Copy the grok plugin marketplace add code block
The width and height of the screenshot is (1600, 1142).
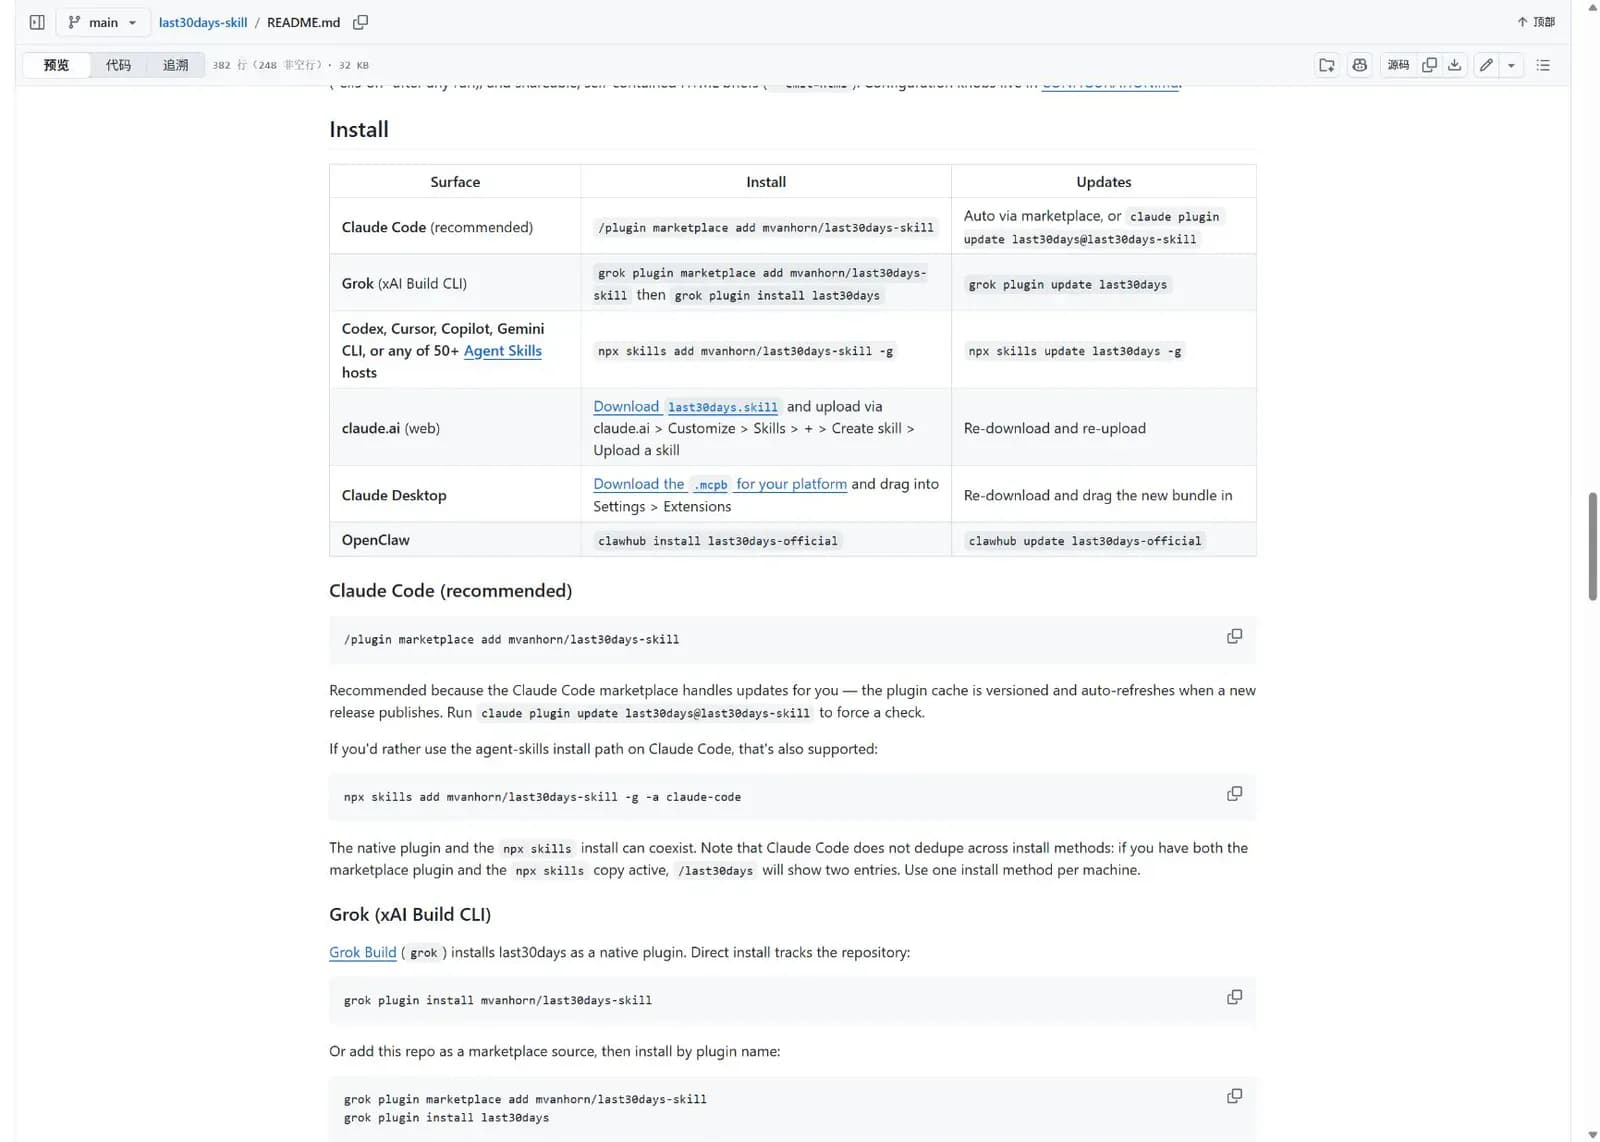click(1235, 1096)
